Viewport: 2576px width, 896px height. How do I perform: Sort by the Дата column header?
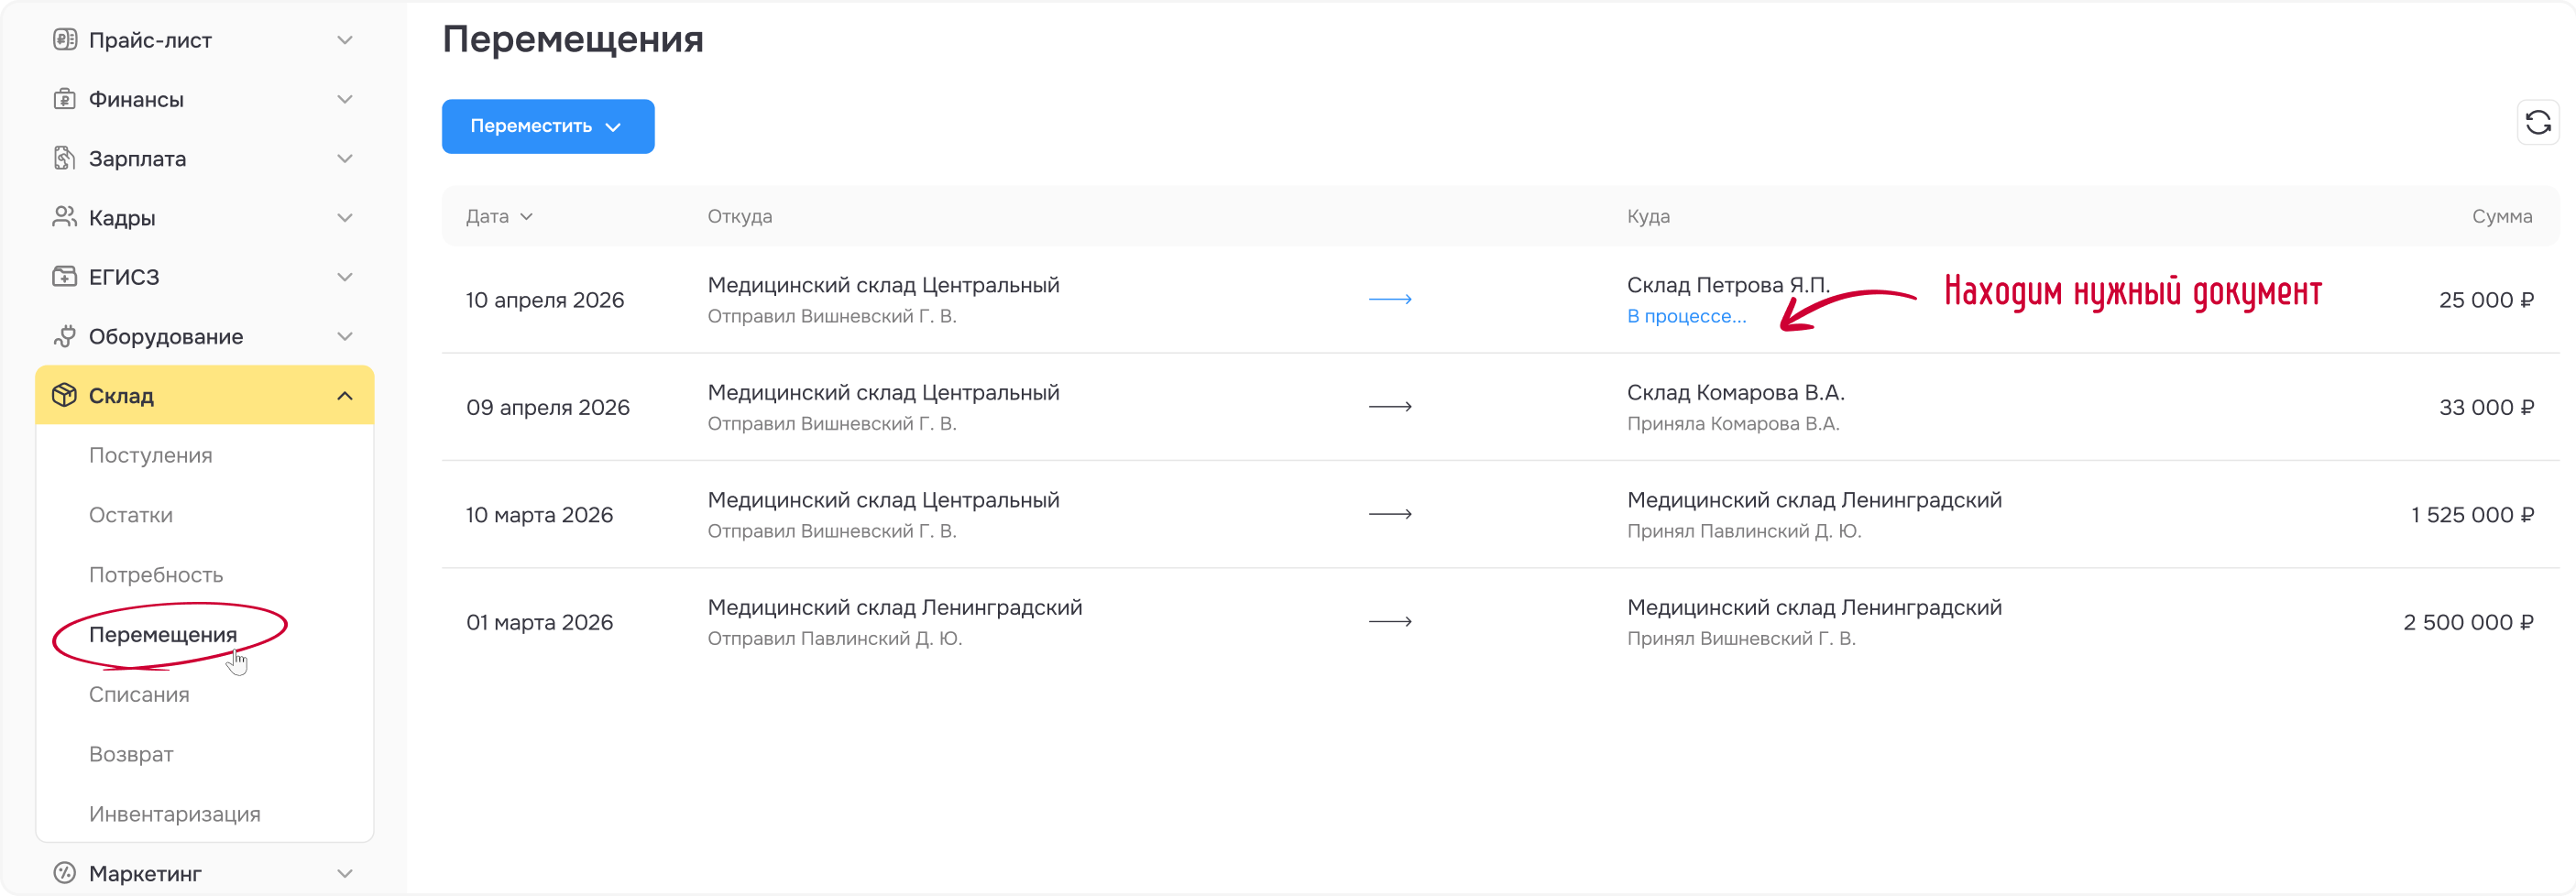[x=499, y=216]
